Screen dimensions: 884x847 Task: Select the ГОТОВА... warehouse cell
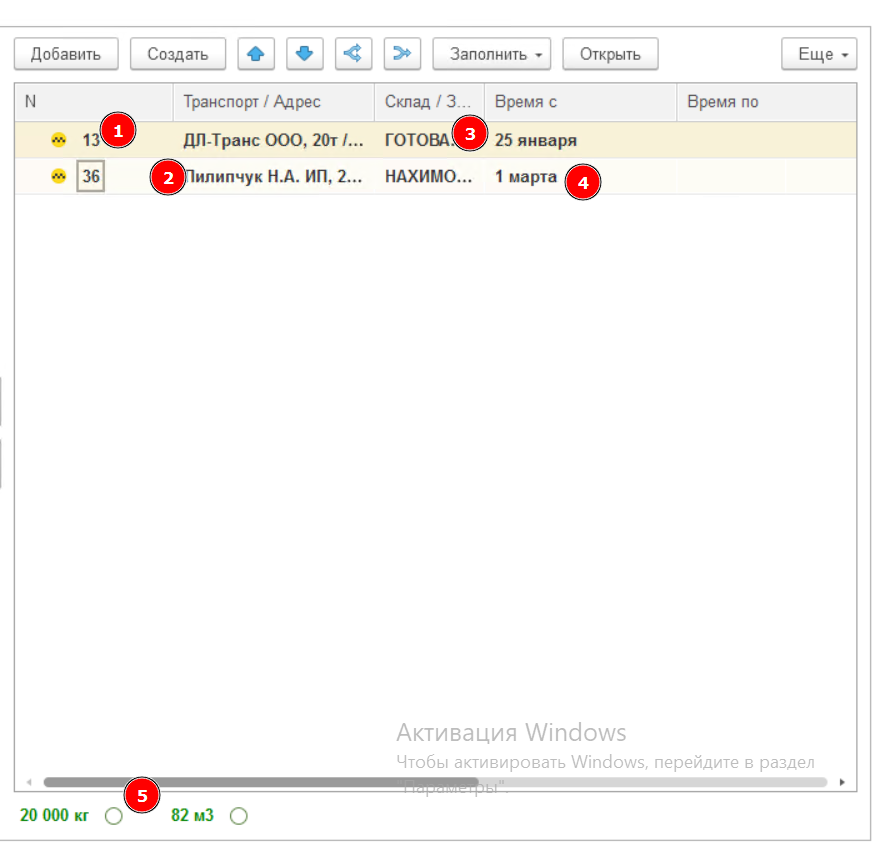click(430, 140)
